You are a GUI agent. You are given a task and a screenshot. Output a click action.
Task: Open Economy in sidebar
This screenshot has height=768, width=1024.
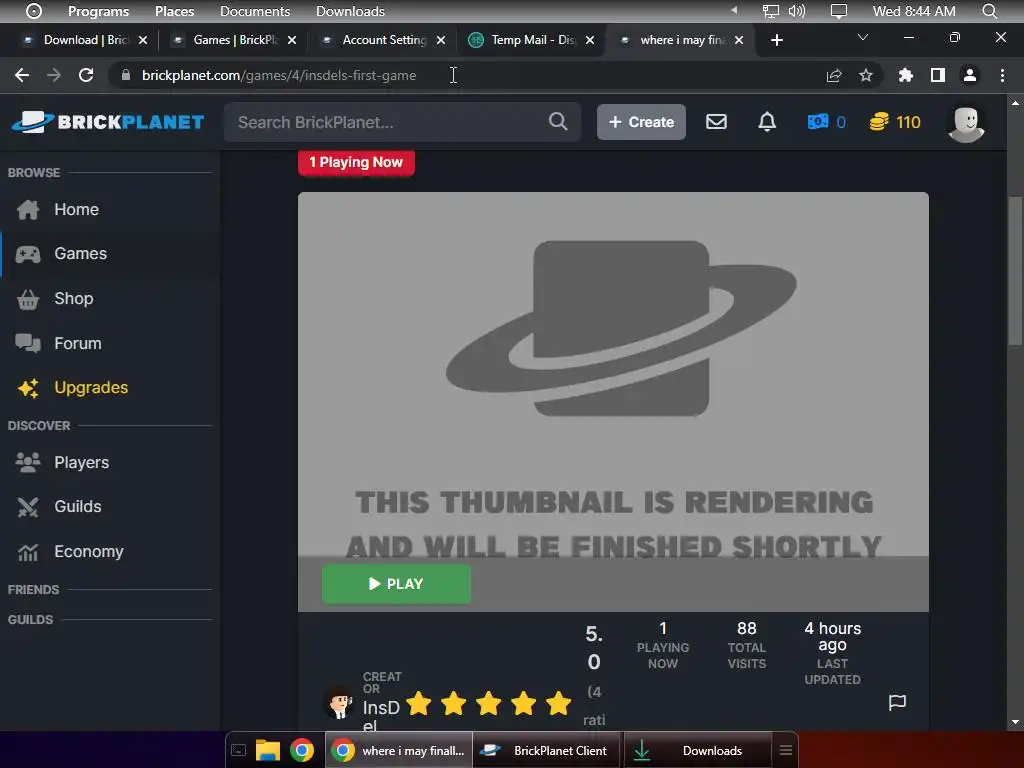(x=110, y=552)
